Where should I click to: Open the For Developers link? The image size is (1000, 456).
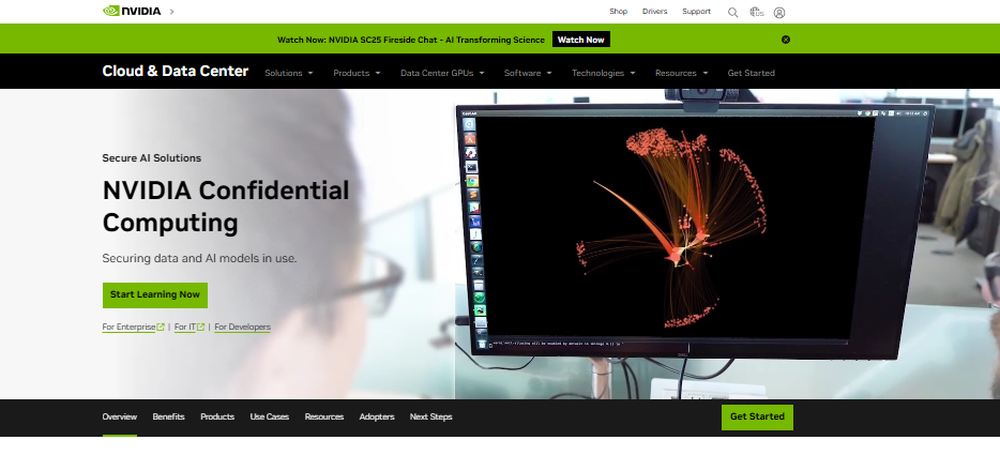pos(242,327)
